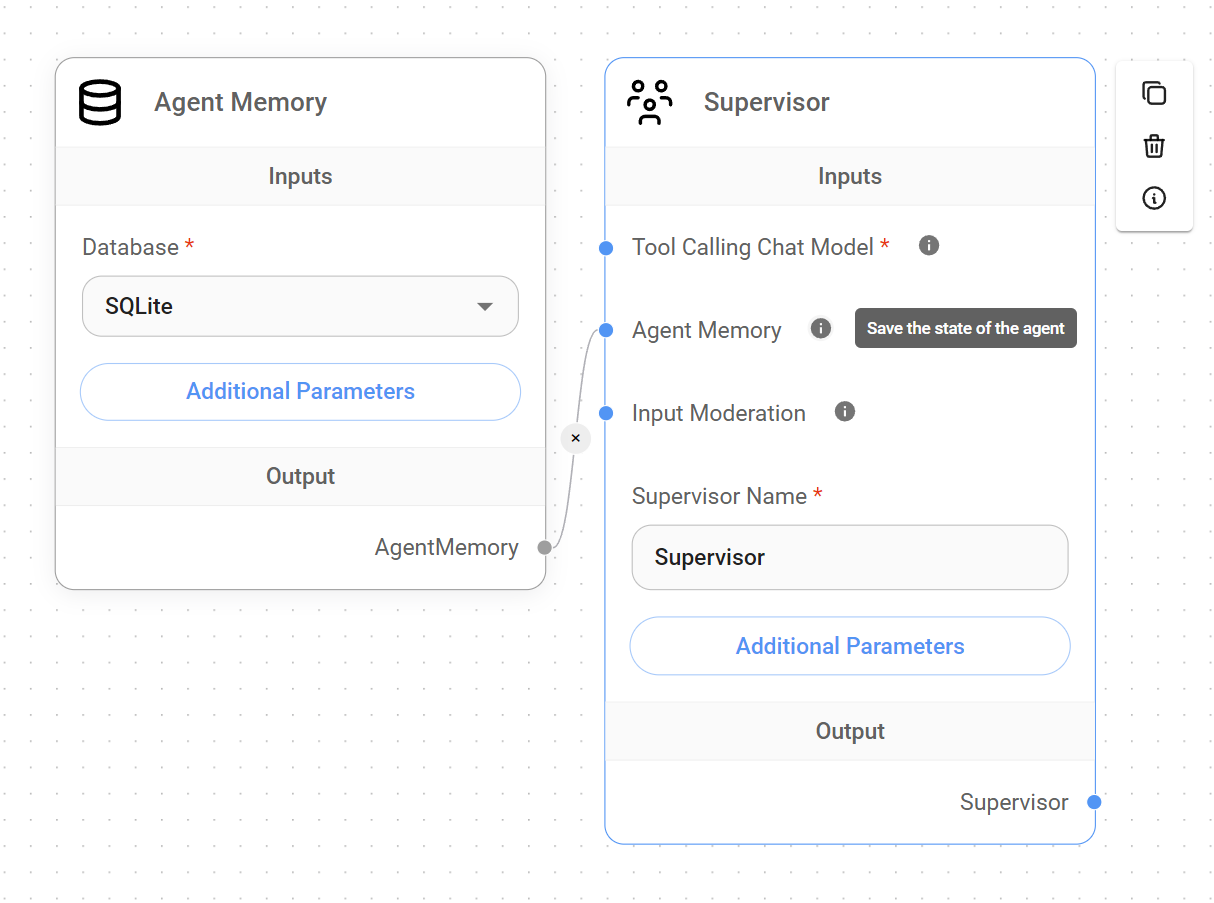Image resolution: width=1214 pixels, height=903 pixels.
Task: Open Additional Parameters in Agent Memory node
Action: (300, 391)
